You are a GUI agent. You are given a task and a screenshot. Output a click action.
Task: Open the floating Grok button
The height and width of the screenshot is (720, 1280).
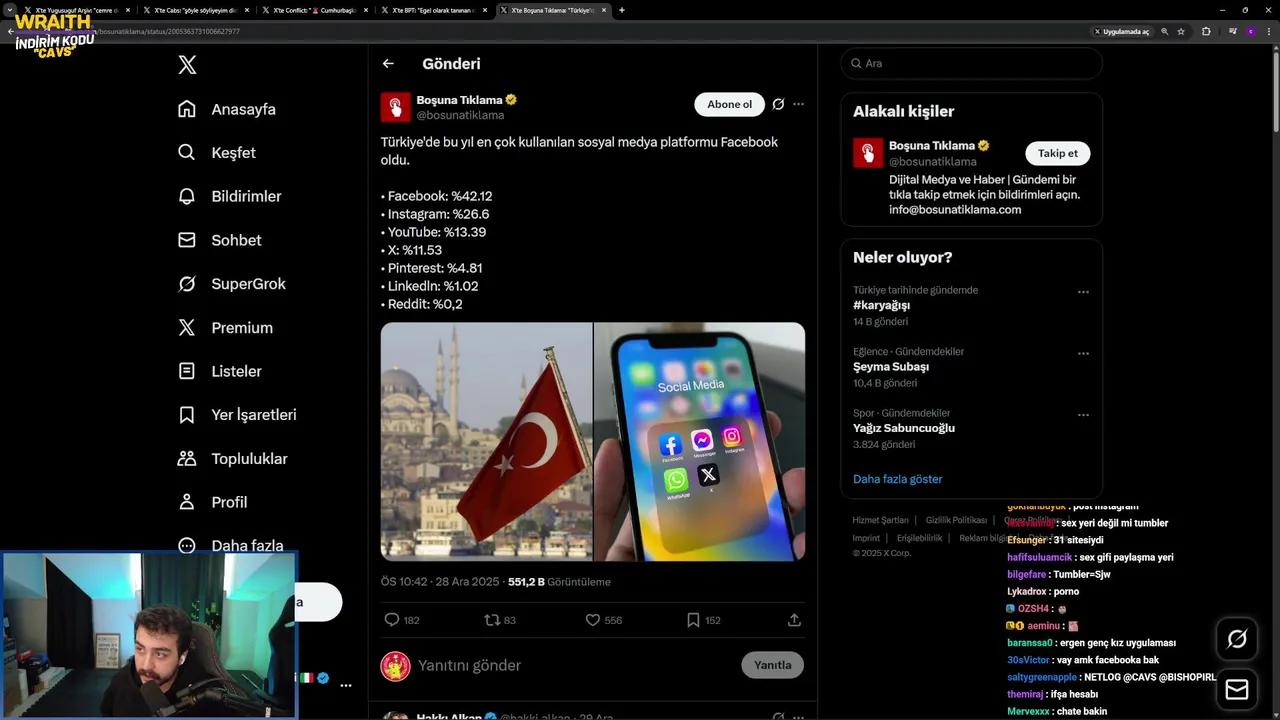pyautogui.click(x=1237, y=639)
